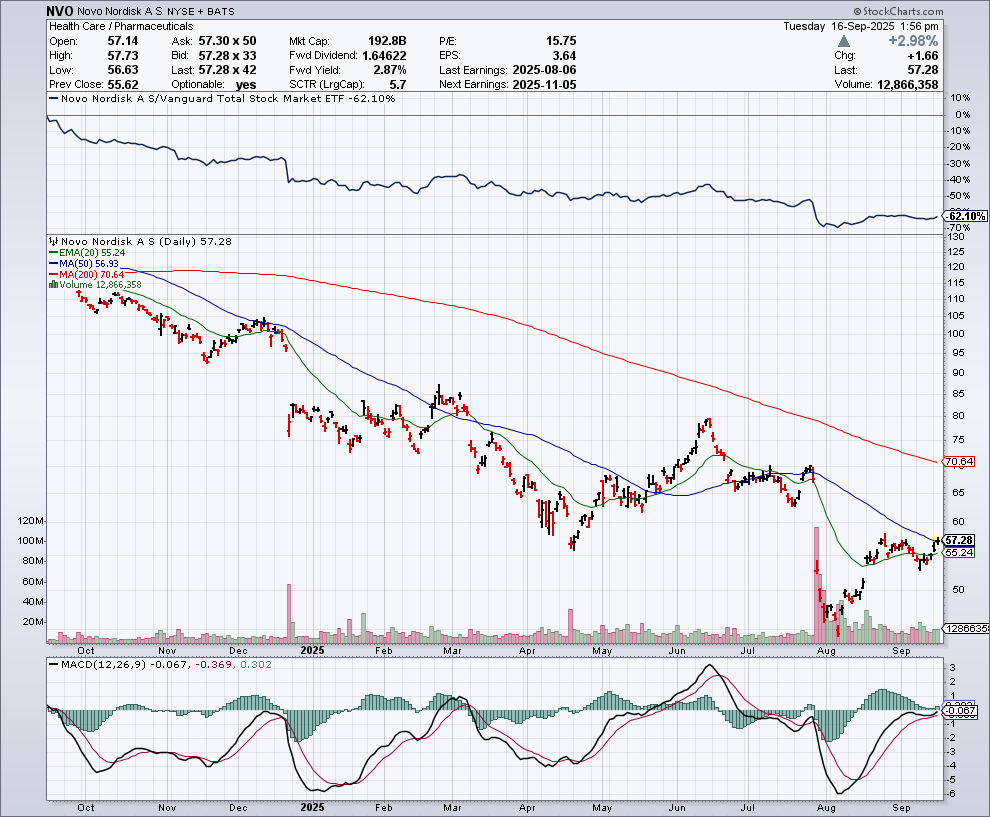Click the green EMA(20) legend line marker
990x817 pixels.
click(x=54, y=253)
